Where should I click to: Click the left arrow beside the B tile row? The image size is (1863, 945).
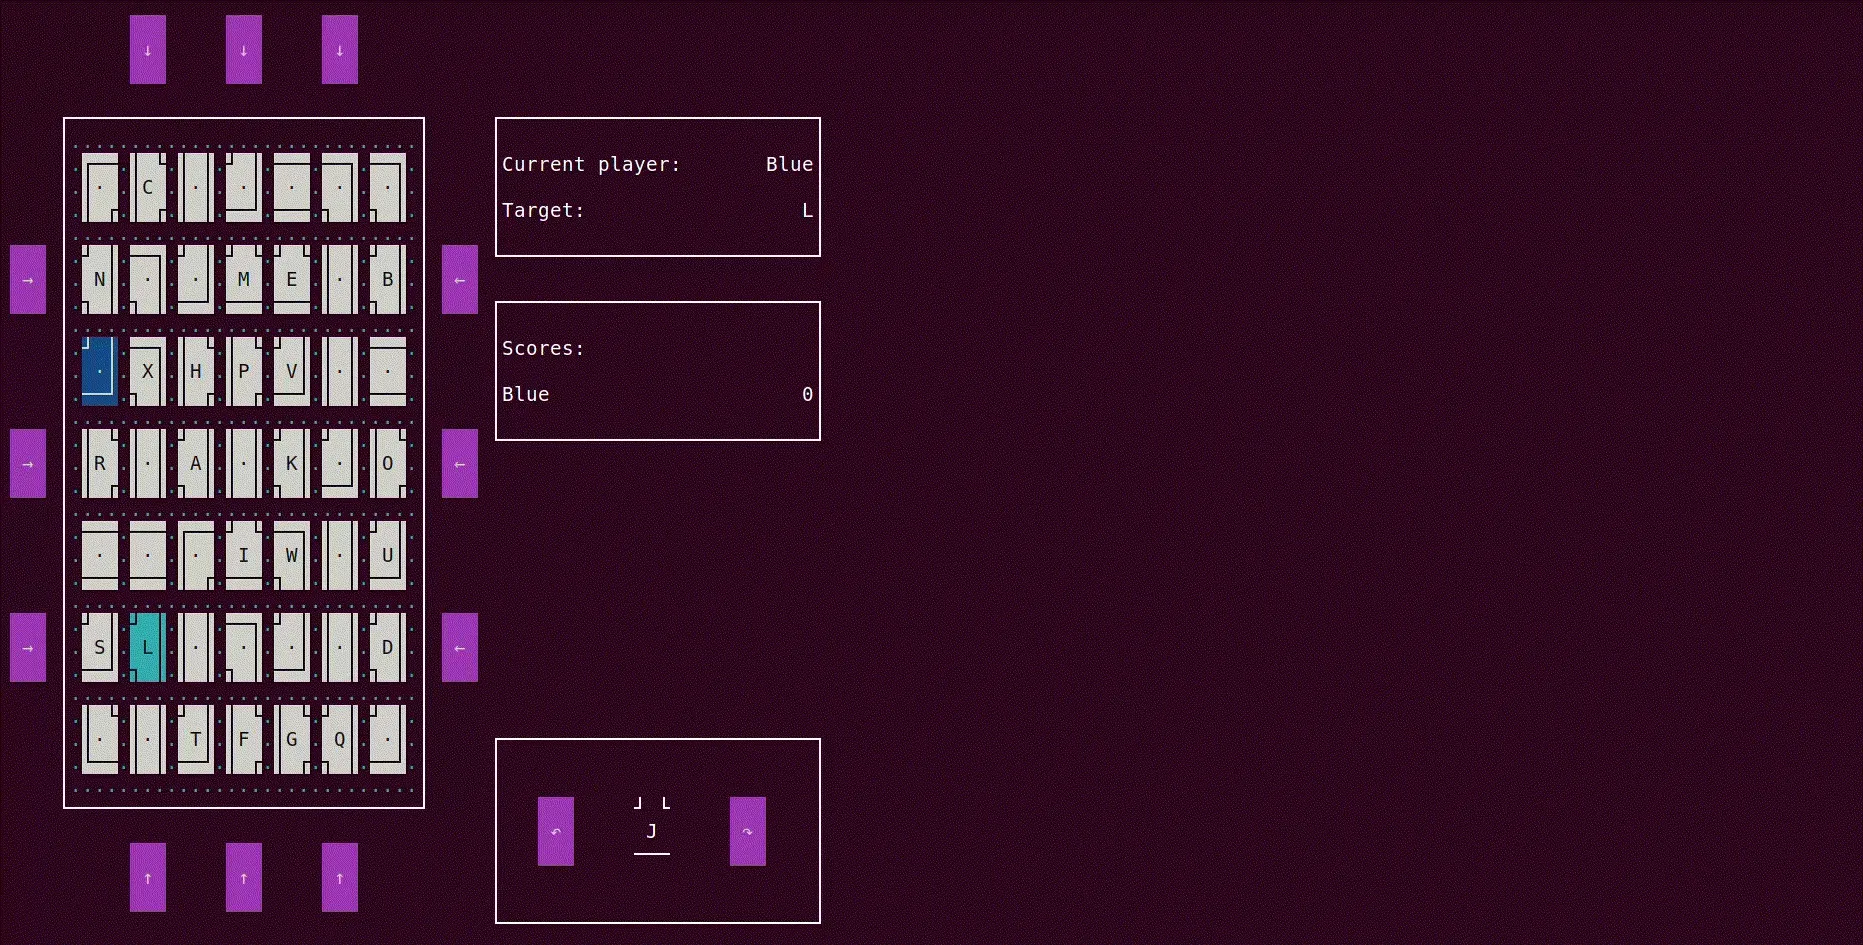tap(460, 280)
